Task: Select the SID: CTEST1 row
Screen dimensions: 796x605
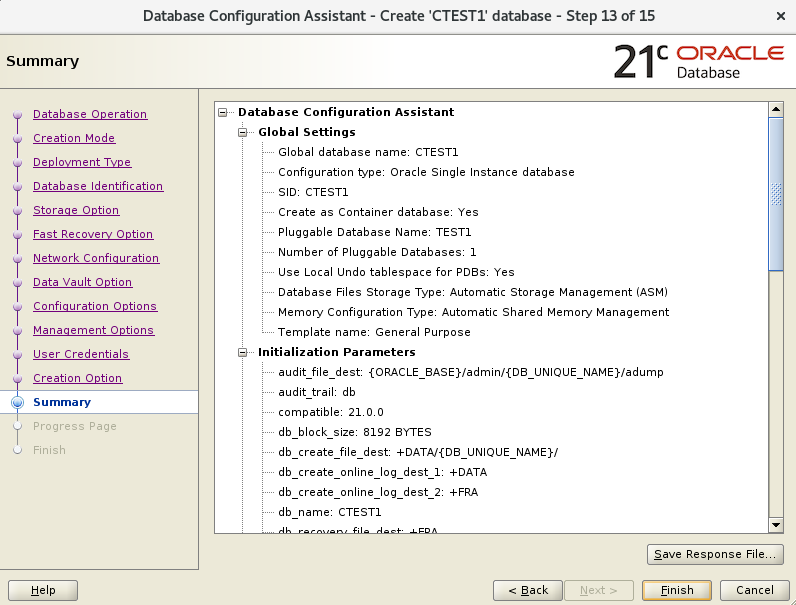Action: [313, 192]
